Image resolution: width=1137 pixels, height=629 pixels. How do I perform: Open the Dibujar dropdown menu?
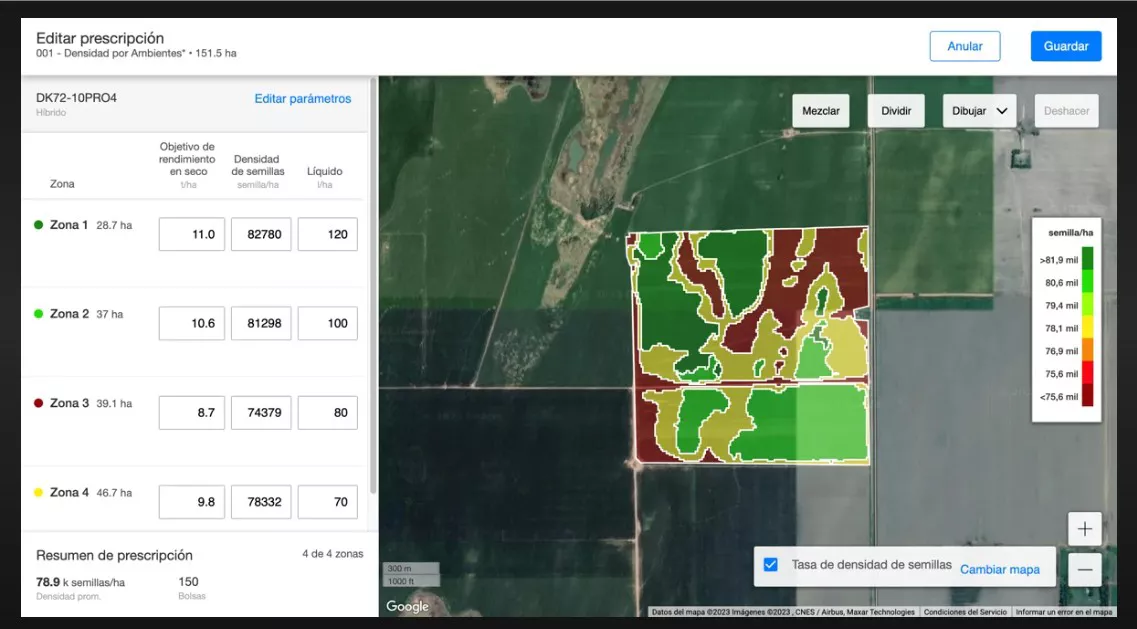pyautogui.click(x=979, y=111)
